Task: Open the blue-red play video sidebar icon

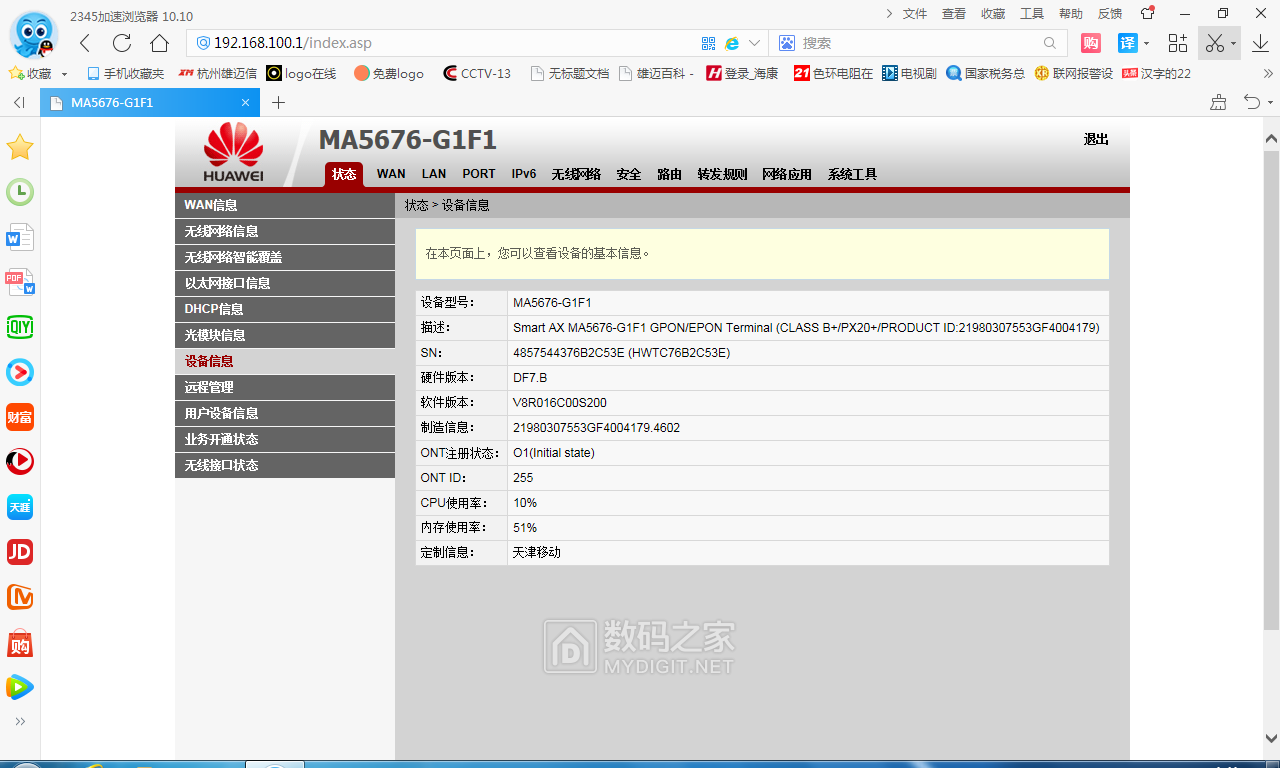Action: point(20,372)
